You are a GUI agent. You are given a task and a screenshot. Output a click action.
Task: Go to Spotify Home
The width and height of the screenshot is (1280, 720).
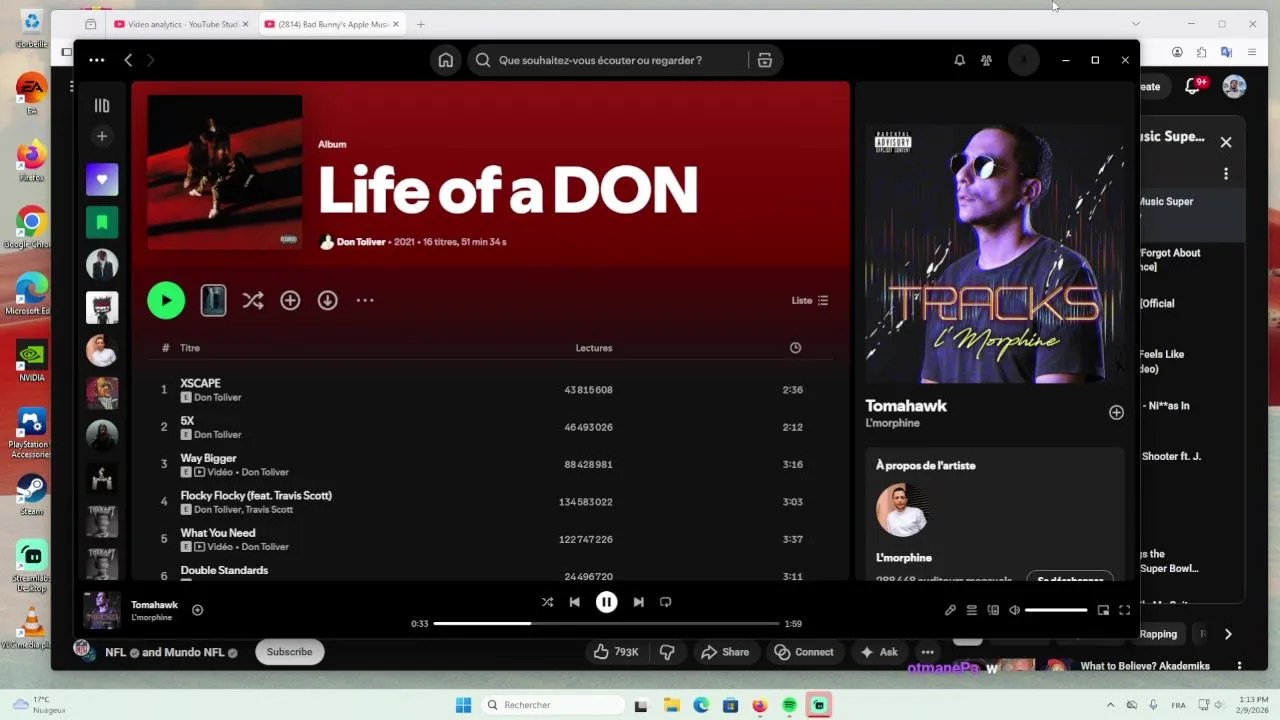pos(446,60)
